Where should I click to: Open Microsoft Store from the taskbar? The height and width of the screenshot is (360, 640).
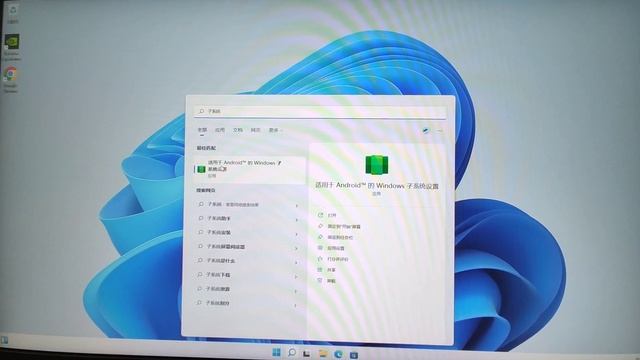(x=354, y=355)
